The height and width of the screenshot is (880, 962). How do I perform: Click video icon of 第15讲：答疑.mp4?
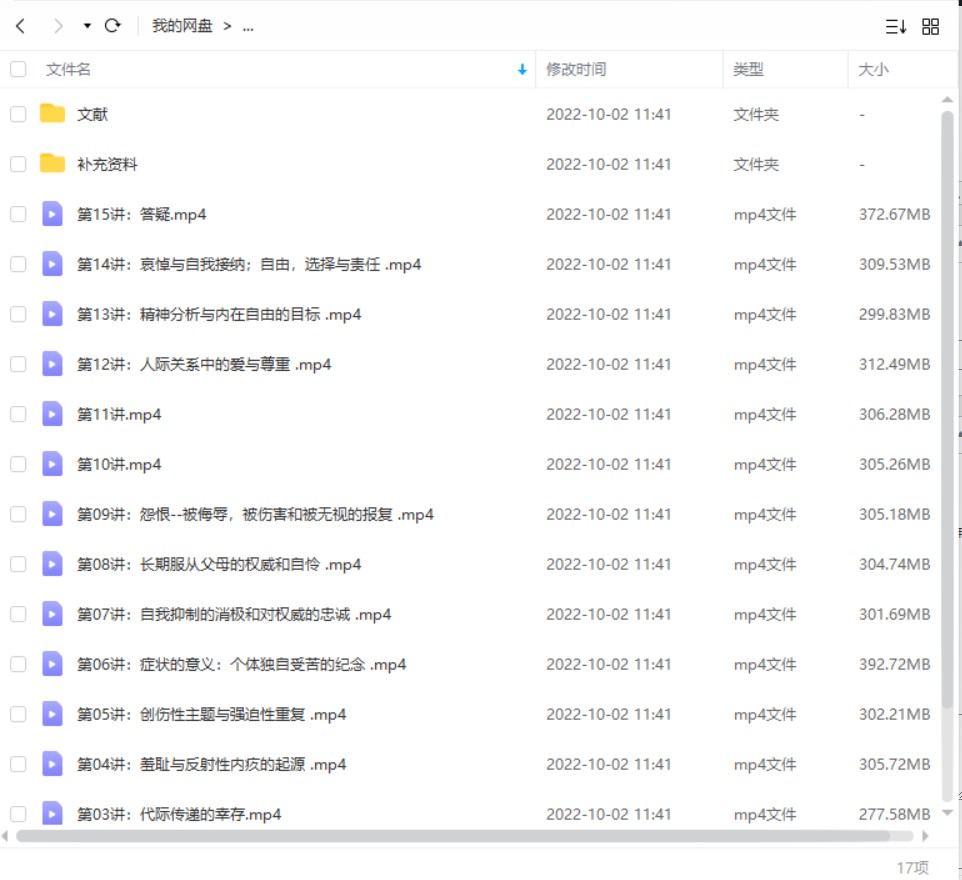(52, 214)
